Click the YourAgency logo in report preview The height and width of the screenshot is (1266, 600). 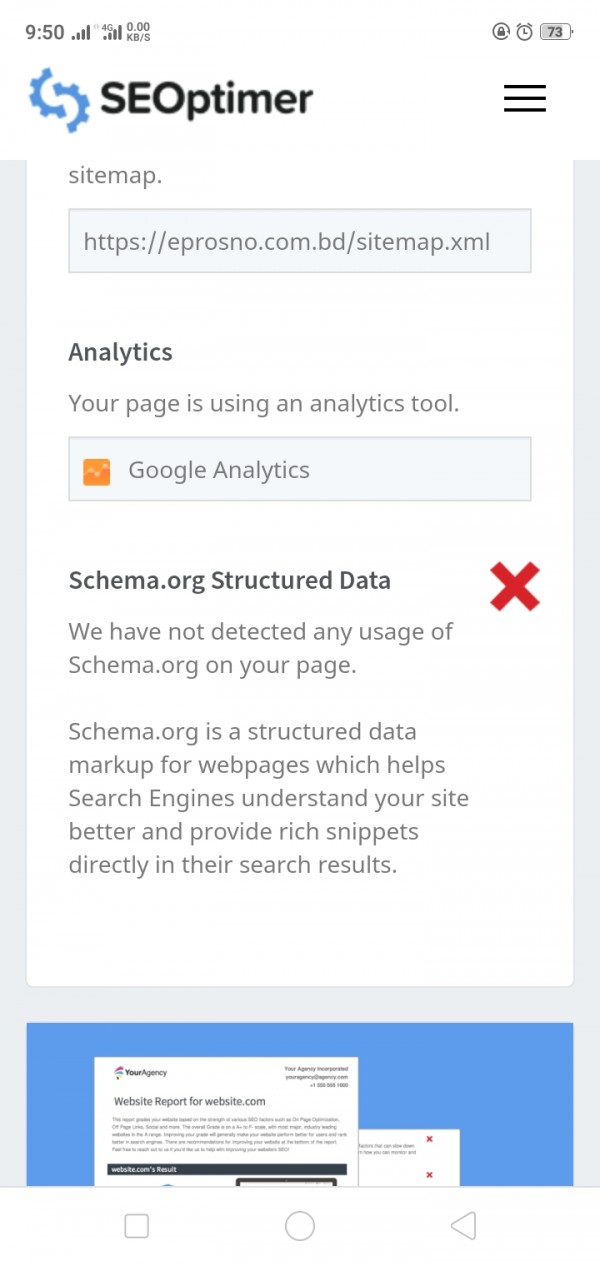tap(142, 1072)
